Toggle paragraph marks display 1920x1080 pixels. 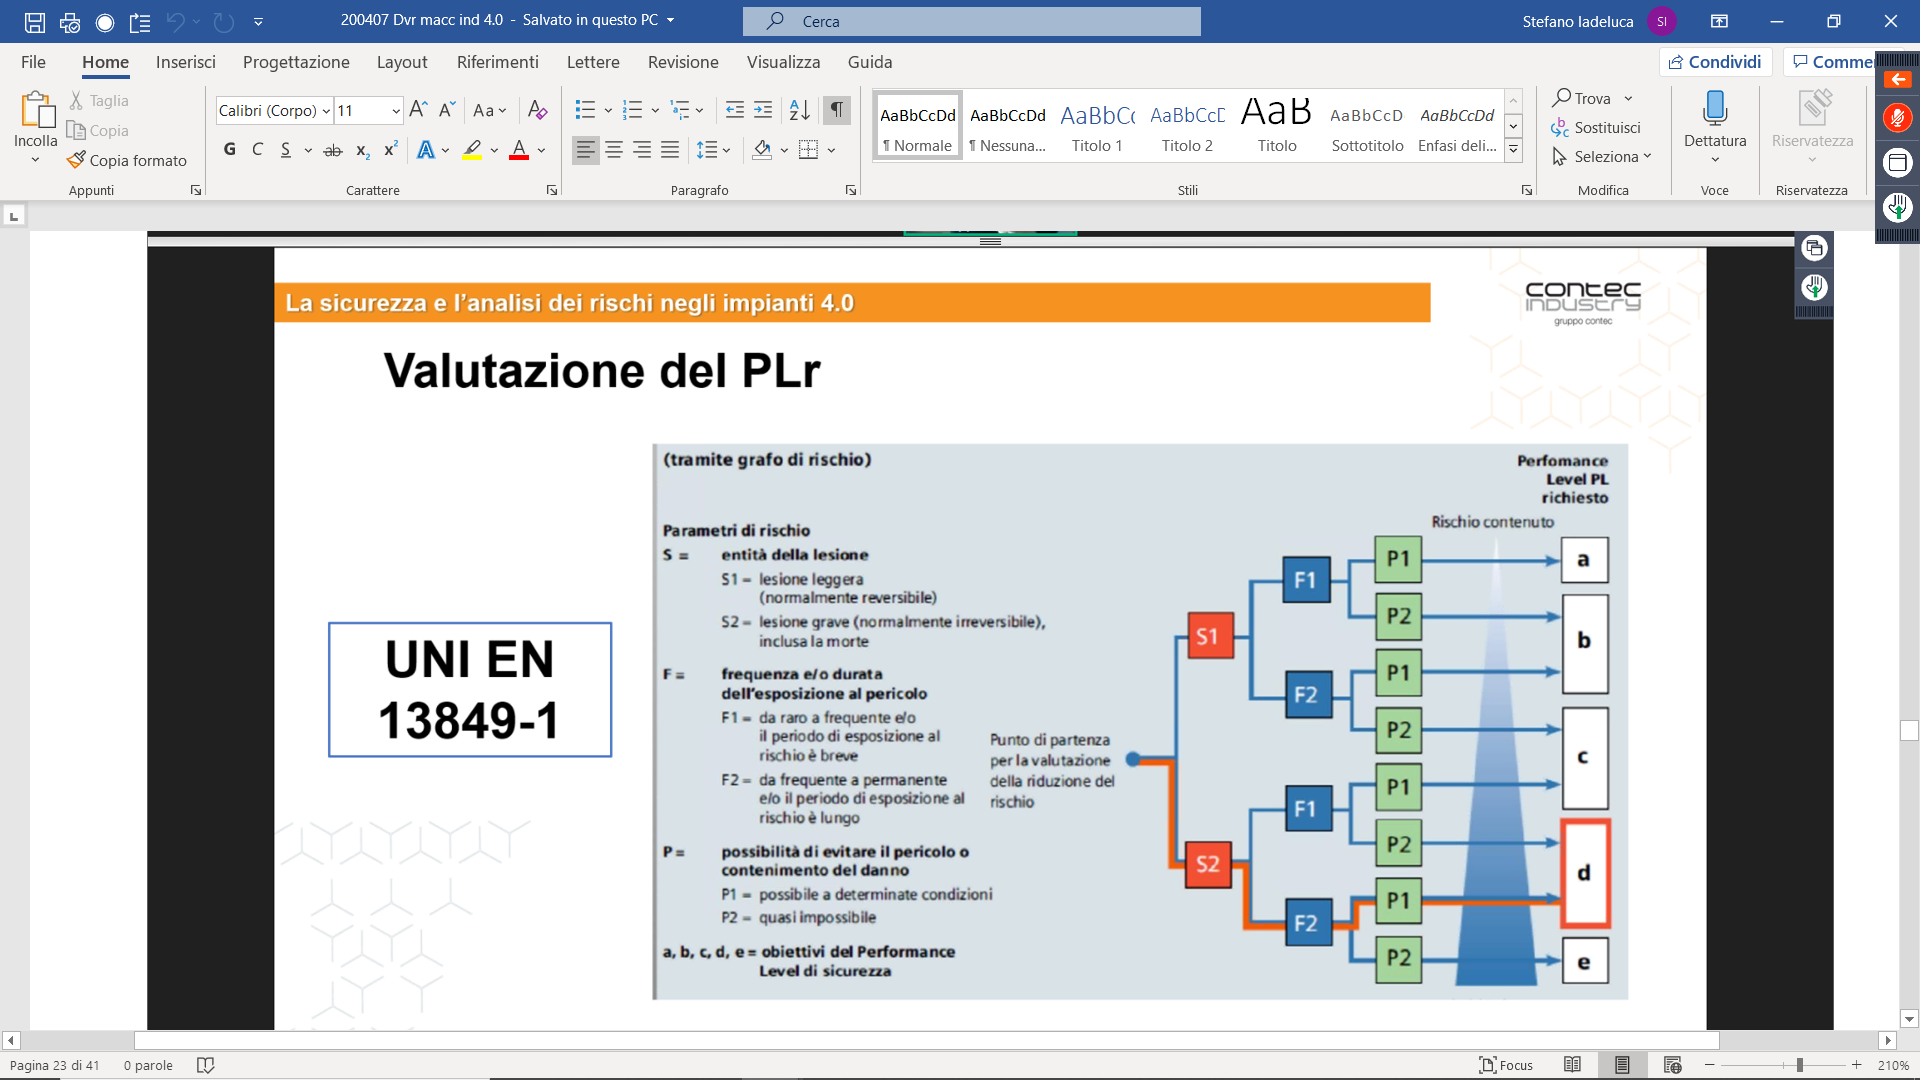[x=836, y=110]
